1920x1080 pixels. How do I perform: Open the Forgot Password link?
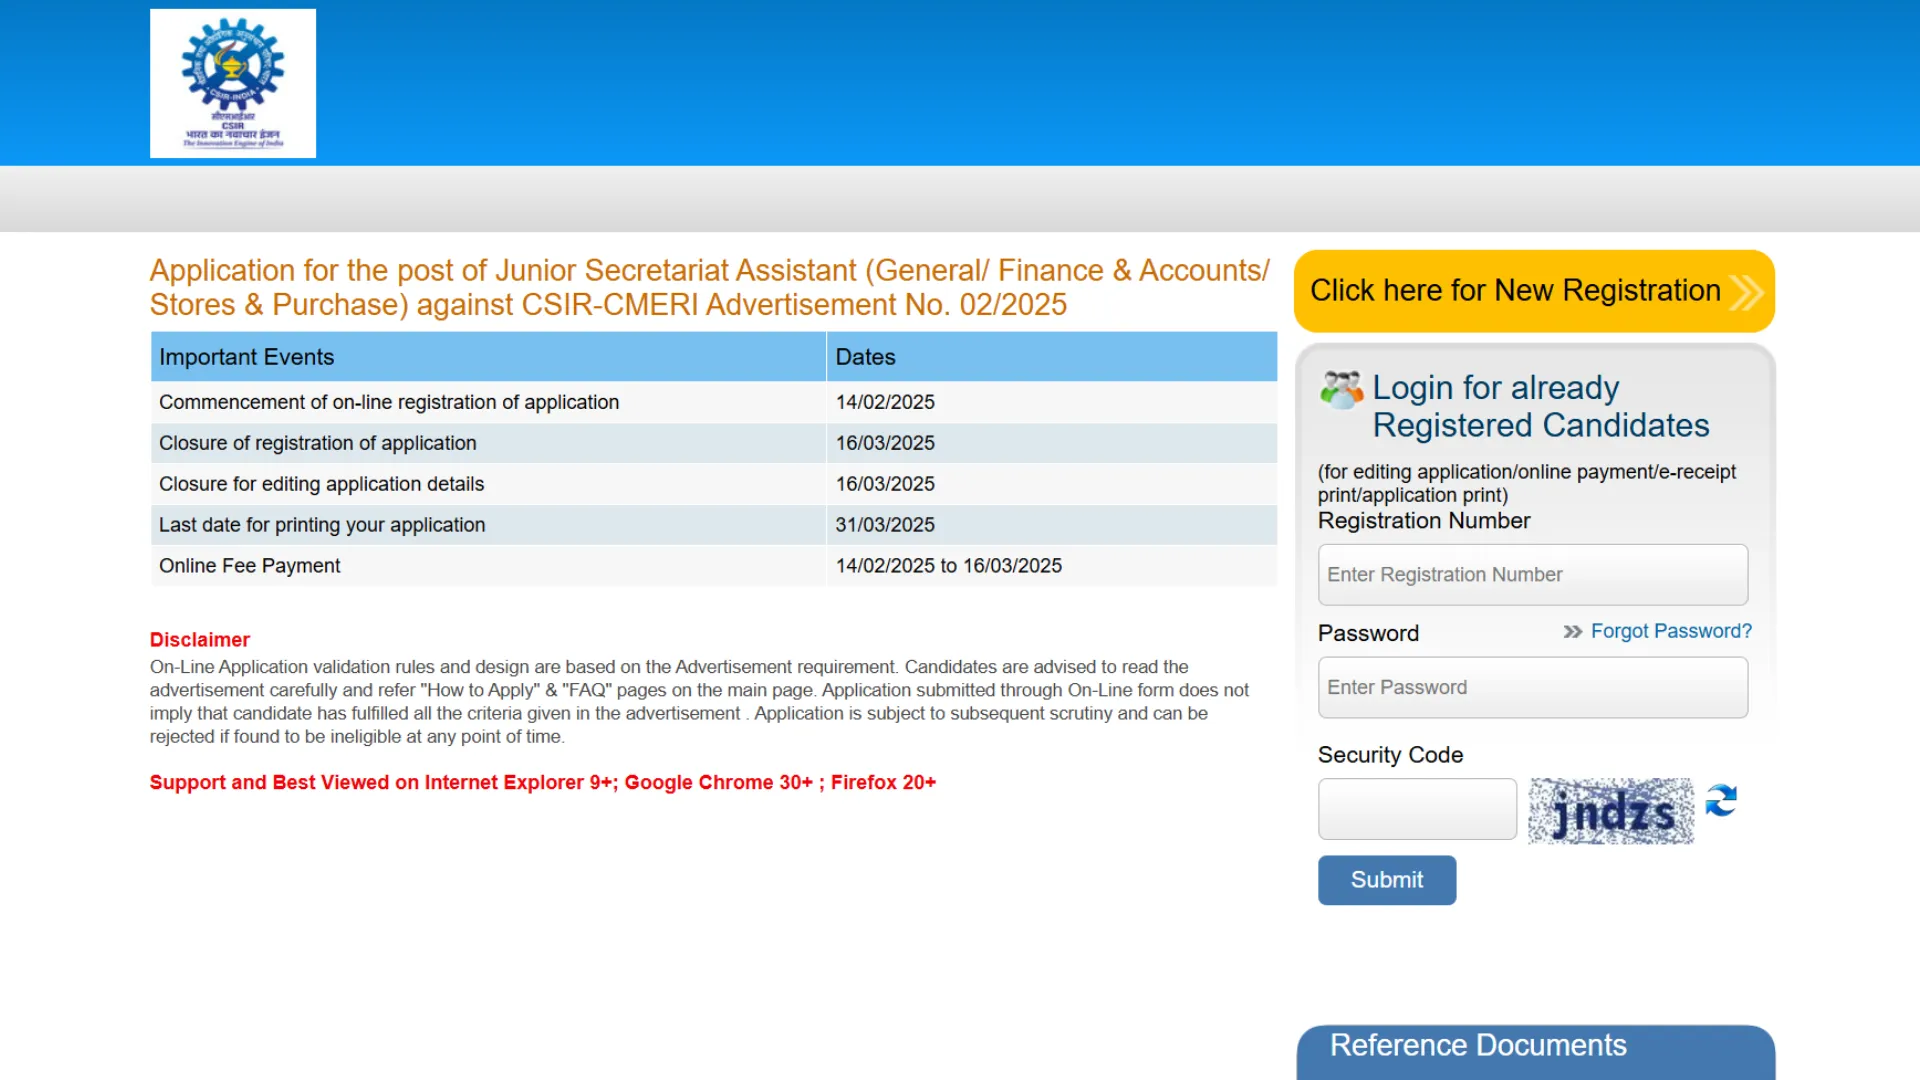pyautogui.click(x=1671, y=631)
